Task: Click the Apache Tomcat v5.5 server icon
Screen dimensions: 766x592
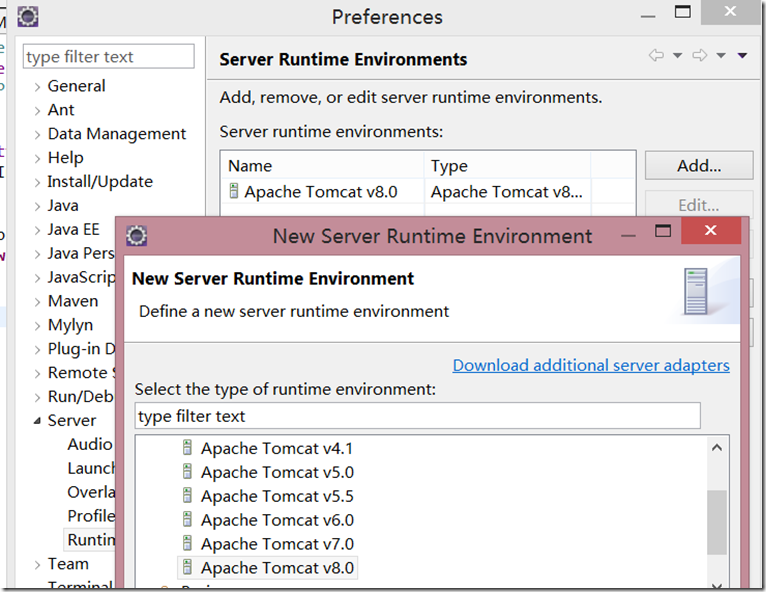Action: tap(187, 495)
